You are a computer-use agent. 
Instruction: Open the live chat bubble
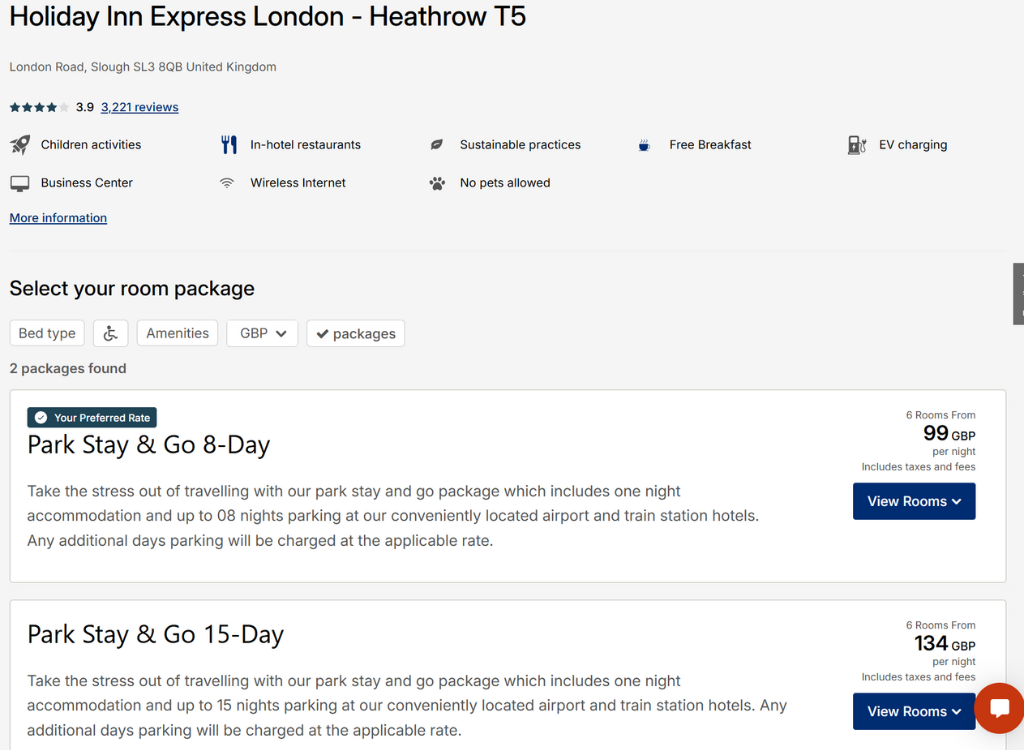(x=998, y=709)
